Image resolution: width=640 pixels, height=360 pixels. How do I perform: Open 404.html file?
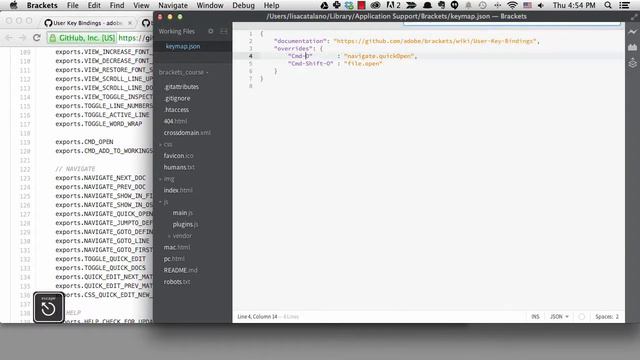(175, 121)
